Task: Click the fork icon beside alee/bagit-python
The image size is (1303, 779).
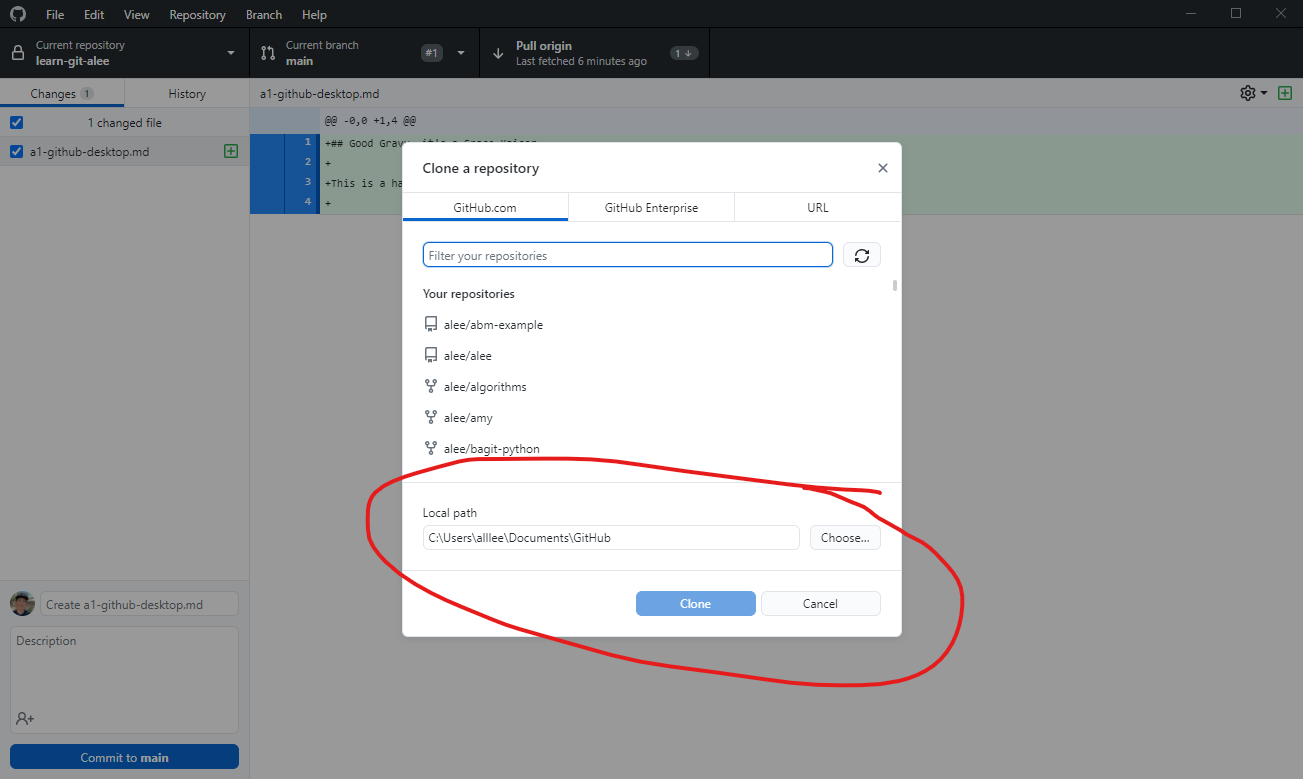Action: pos(431,449)
